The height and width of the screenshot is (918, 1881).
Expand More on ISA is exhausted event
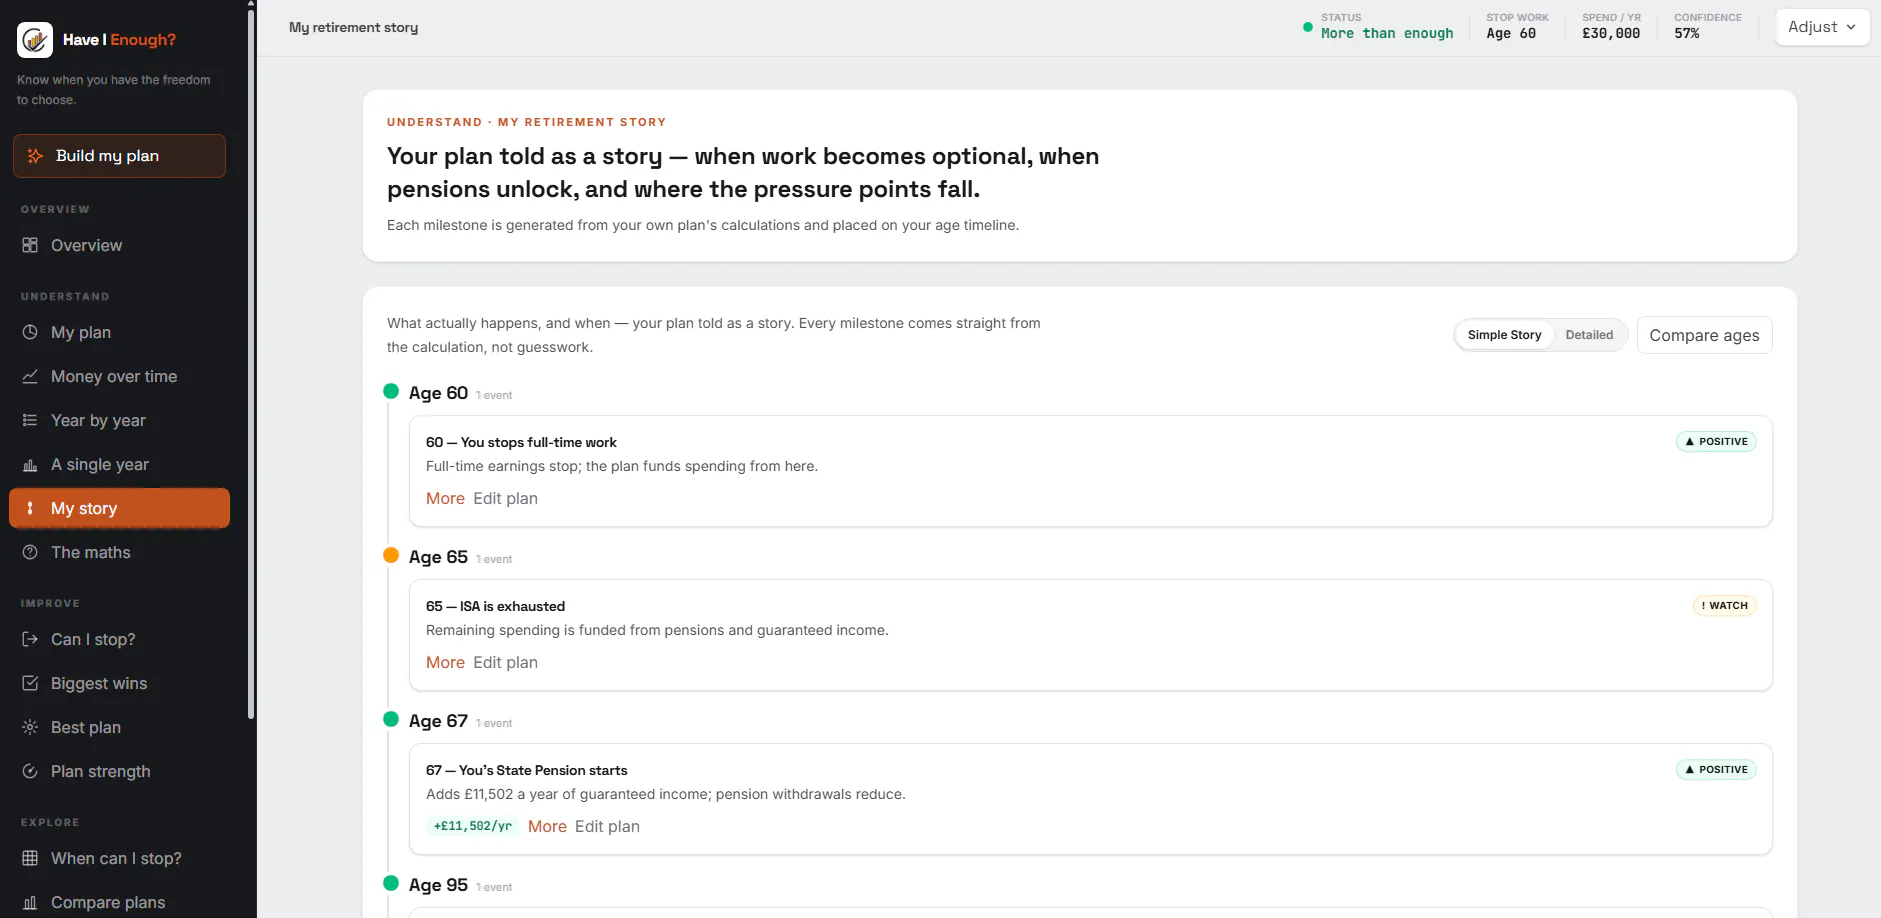[445, 662]
